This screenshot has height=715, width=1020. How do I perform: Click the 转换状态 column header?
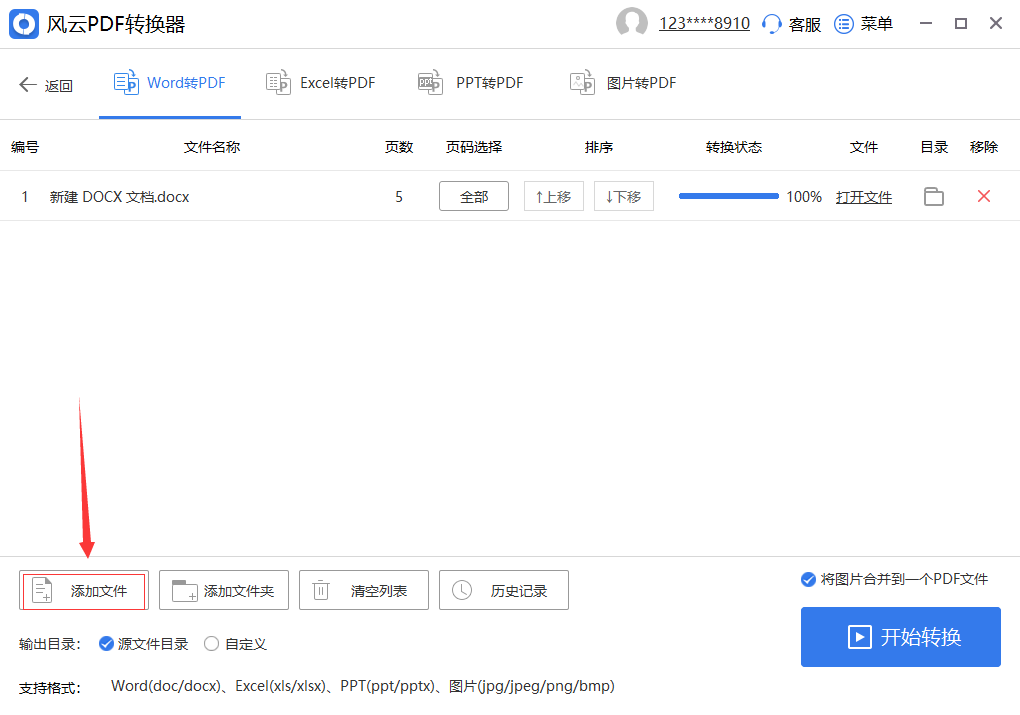pyautogui.click(x=734, y=147)
